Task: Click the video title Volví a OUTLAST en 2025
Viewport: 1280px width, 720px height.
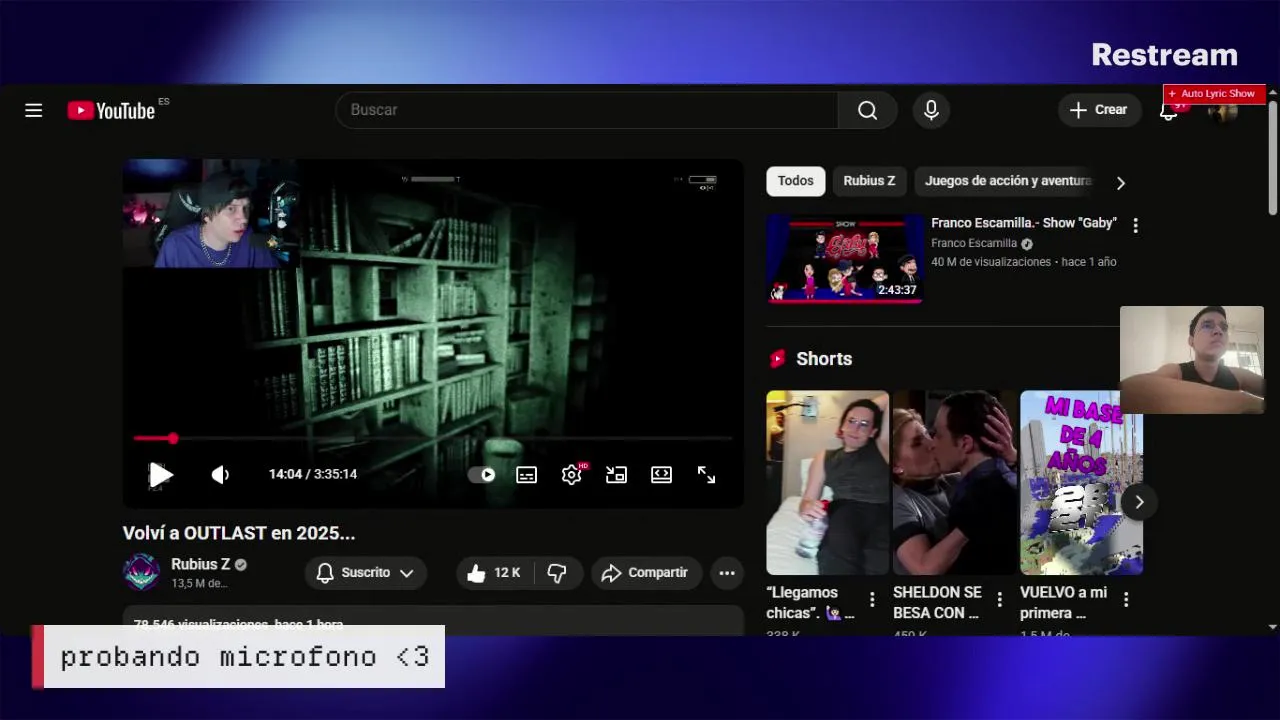Action: (x=239, y=533)
